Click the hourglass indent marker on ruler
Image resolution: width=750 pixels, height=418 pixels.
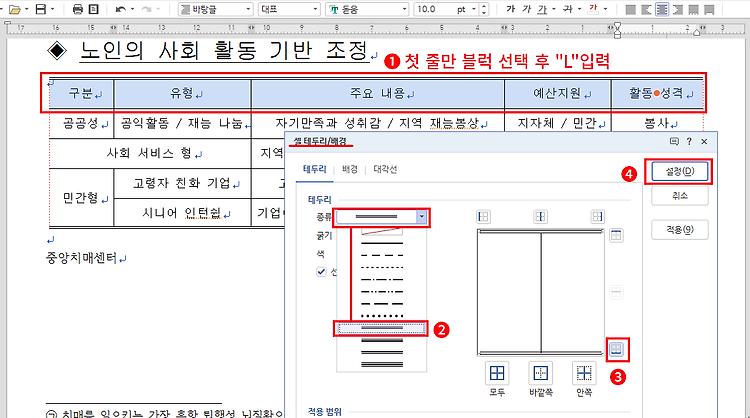coord(617,29)
